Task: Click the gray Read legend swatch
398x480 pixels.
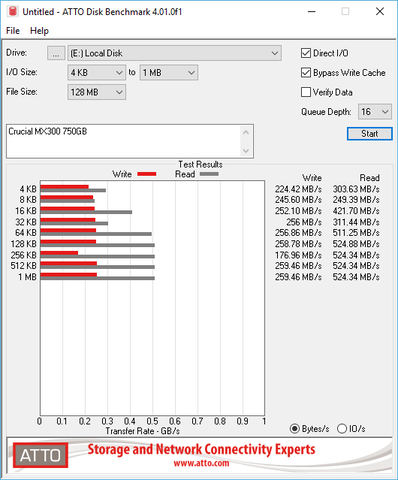Action: pyautogui.click(x=209, y=174)
